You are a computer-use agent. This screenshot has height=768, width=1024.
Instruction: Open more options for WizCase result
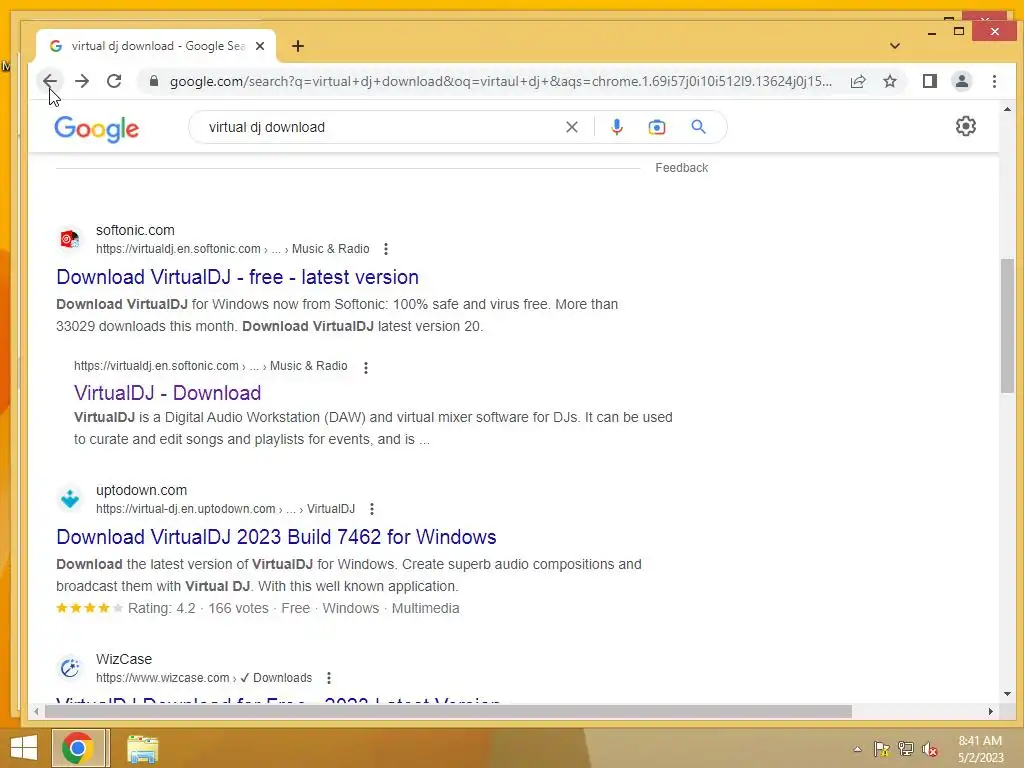328,678
